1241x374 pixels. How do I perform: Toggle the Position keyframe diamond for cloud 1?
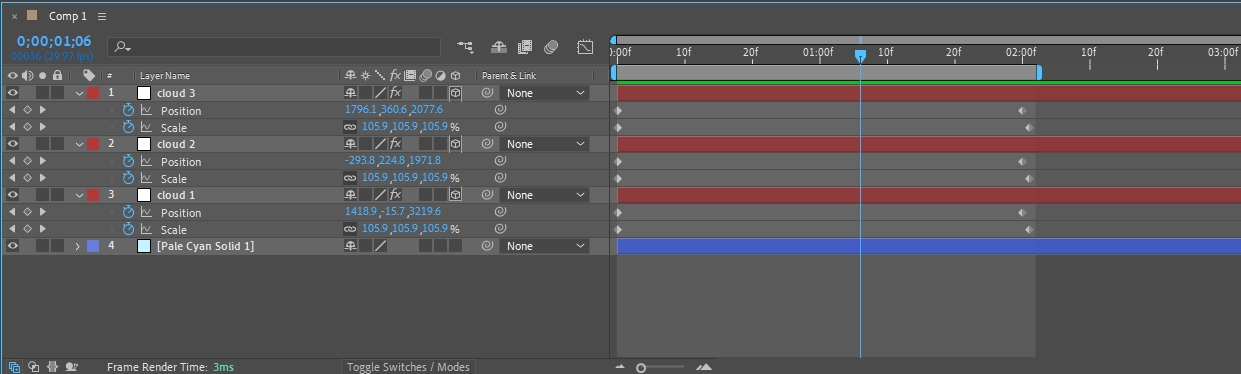pyautogui.click(x=27, y=212)
